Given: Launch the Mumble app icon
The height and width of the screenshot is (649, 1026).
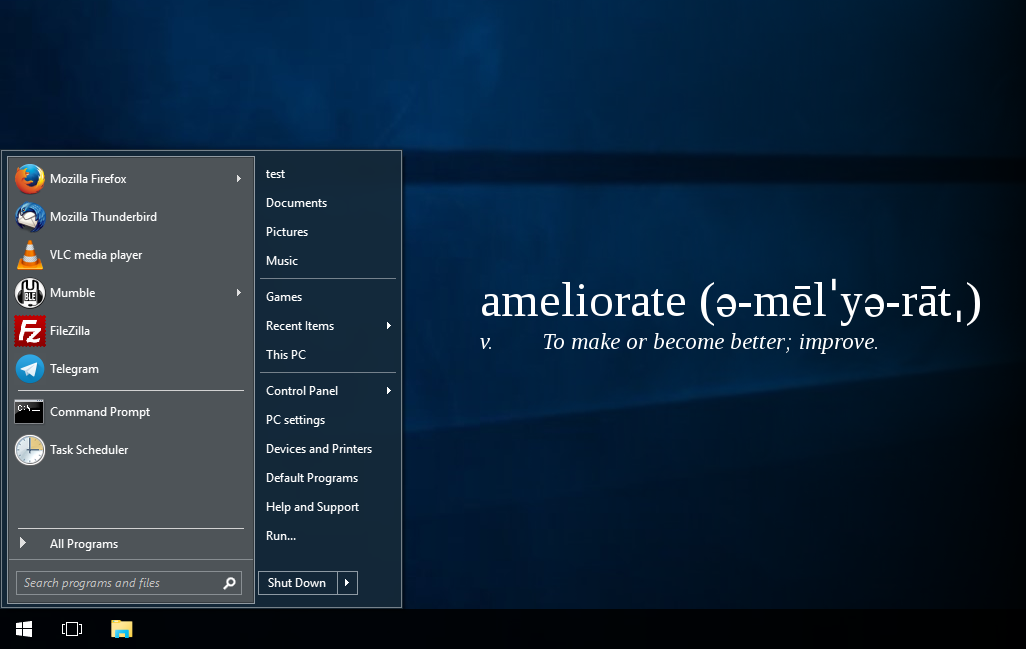Looking at the screenshot, I should (30, 293).
